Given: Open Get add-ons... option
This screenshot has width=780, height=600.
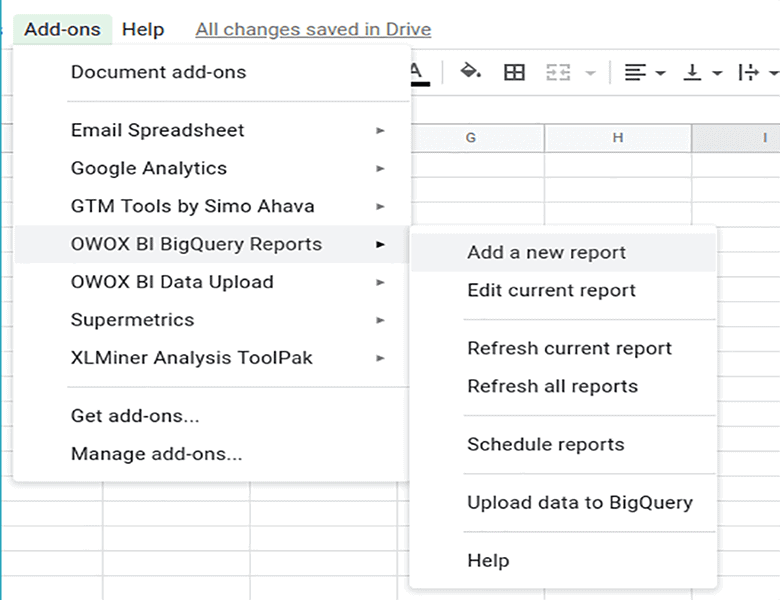Looking at the screenshot, I should (135, 416).
